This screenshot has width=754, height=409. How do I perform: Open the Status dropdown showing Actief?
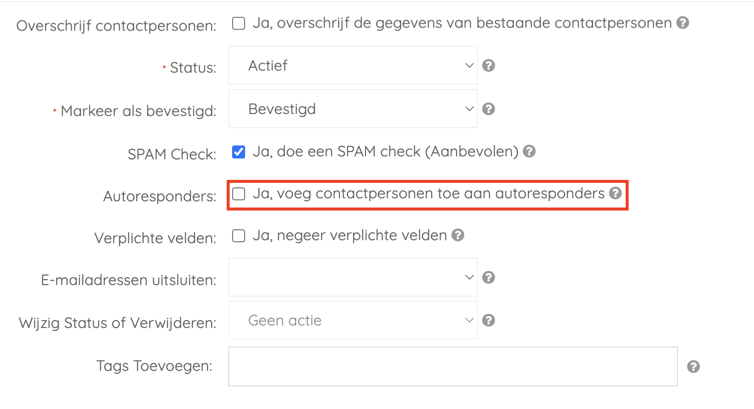(353, 65)
